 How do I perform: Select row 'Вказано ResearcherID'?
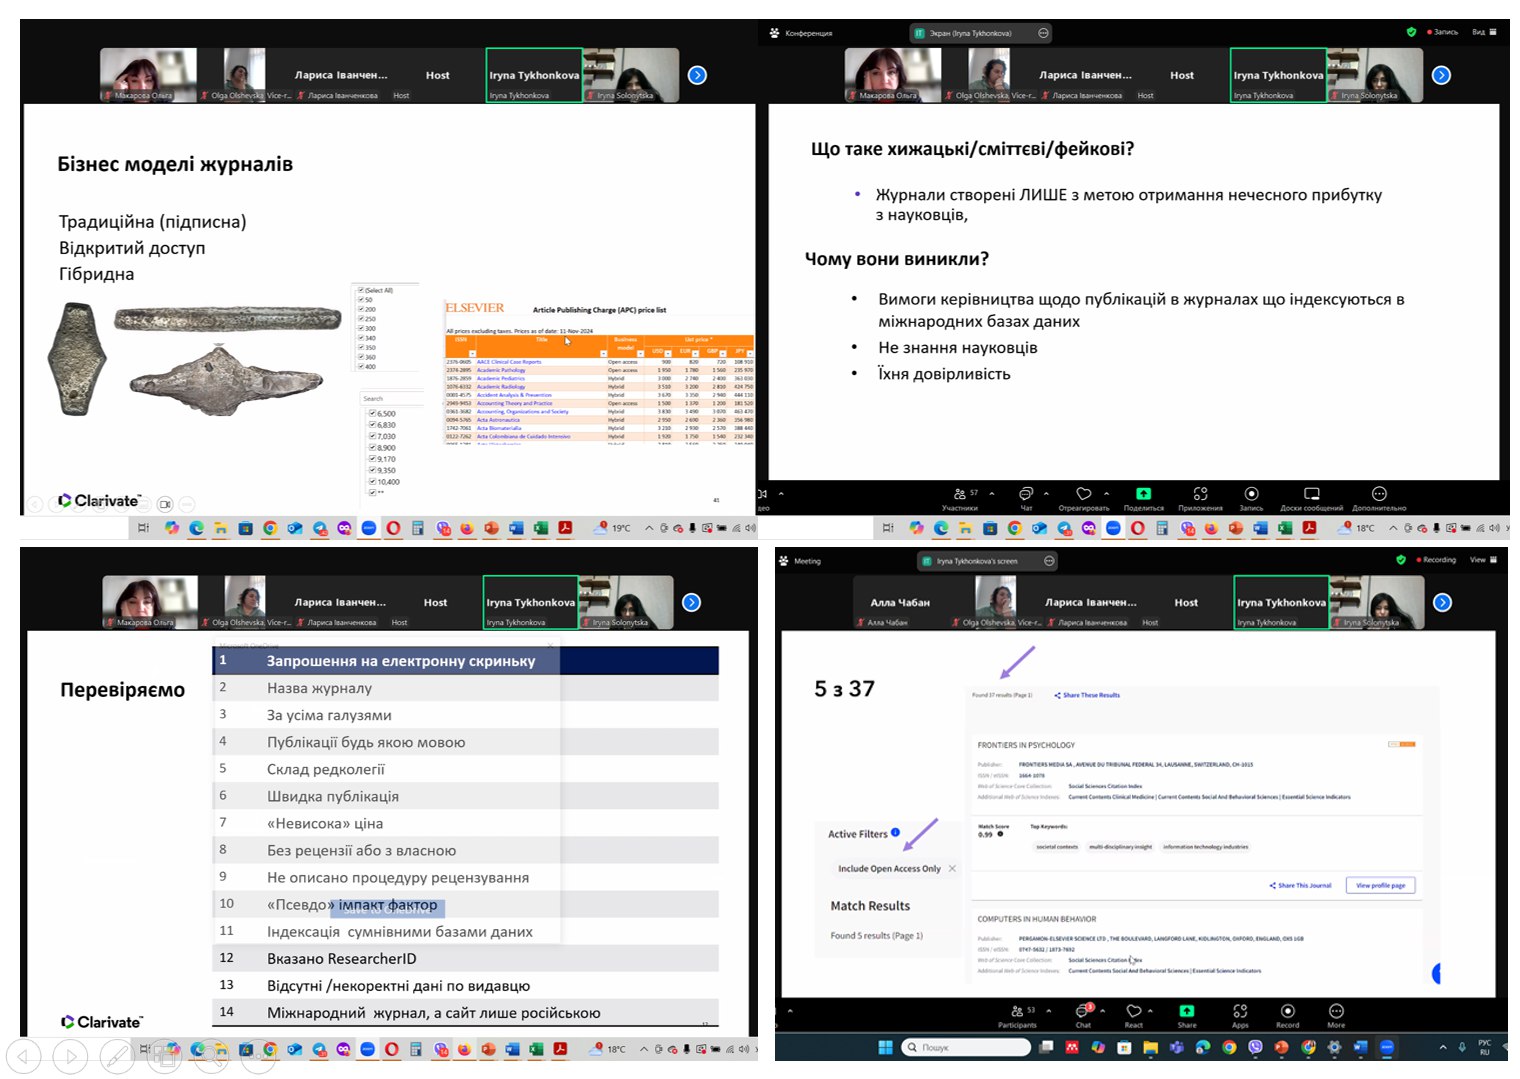tap(465, 958)
